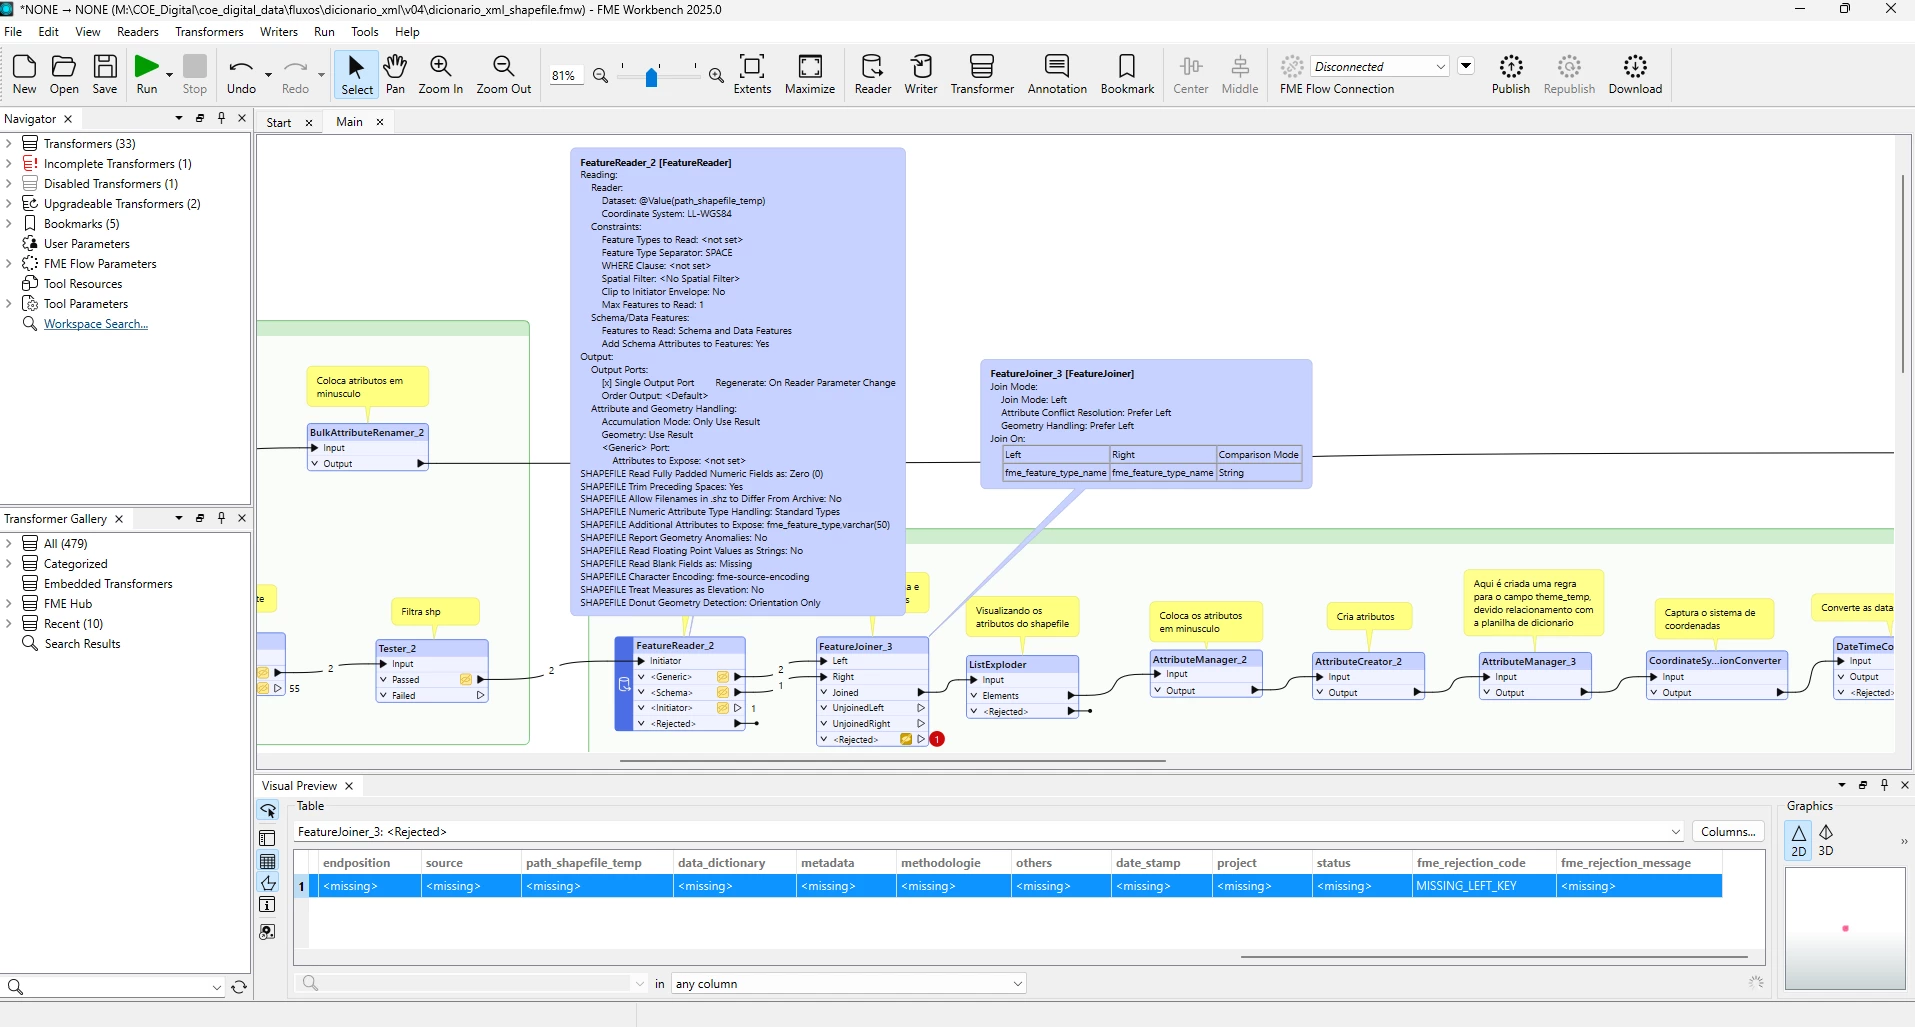The width and height of the screenshot is (1915, 1027).
Task: Switch to the Start tab
Action: 279,122
